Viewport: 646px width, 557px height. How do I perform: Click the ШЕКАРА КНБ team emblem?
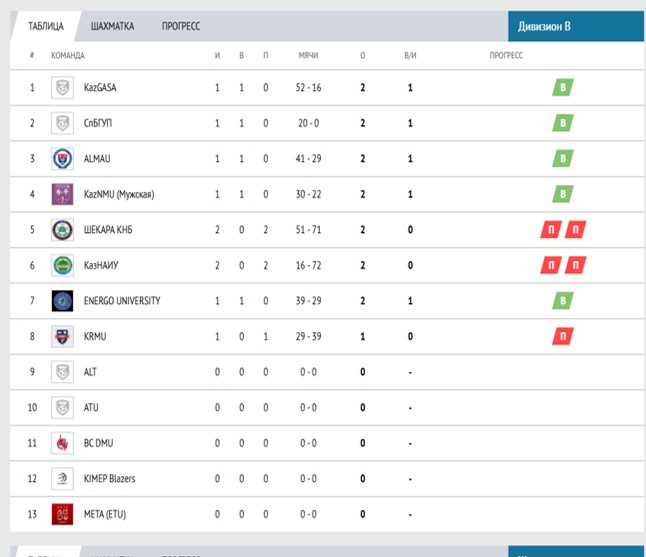63,230
